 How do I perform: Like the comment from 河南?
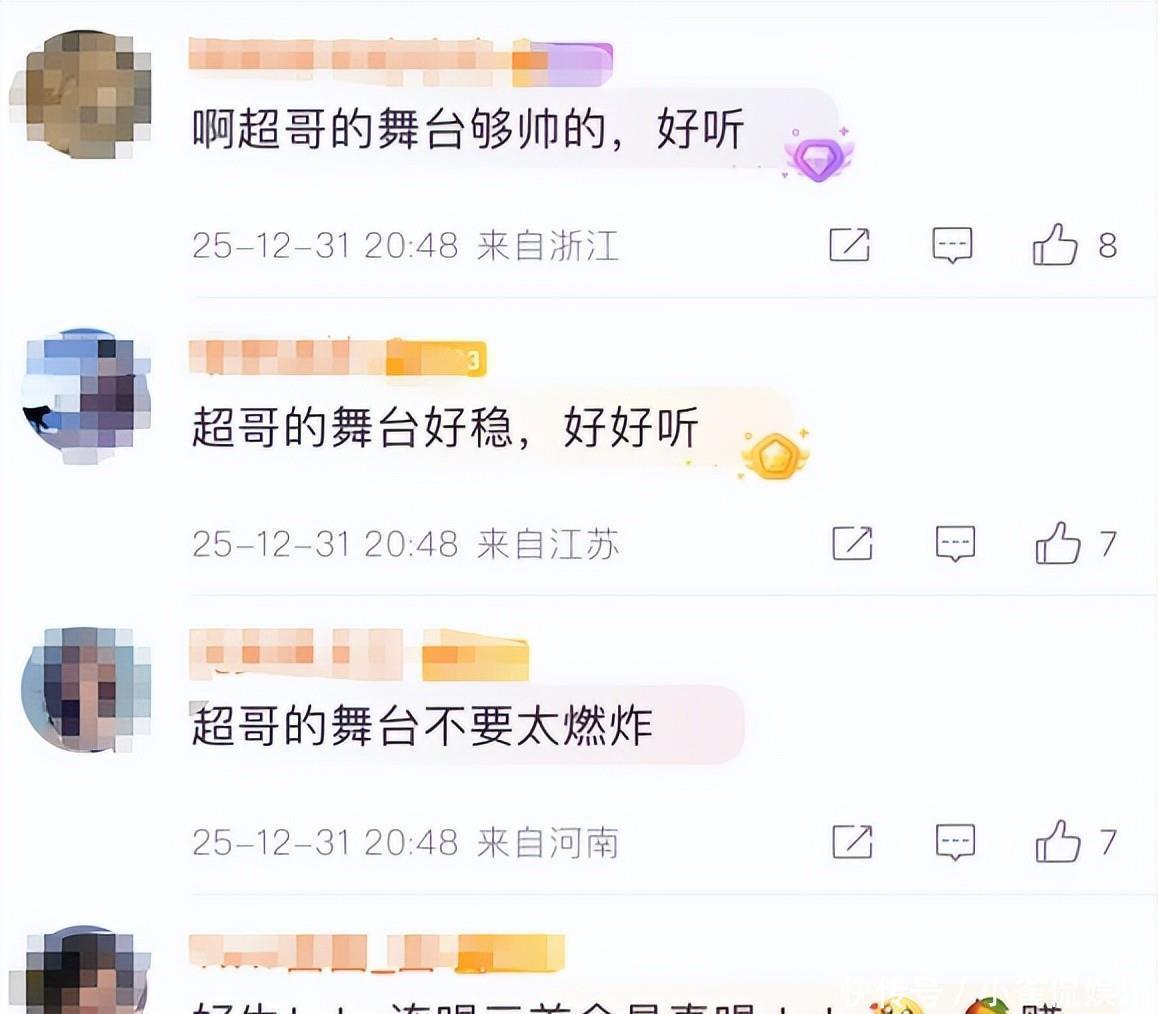pos(1058,841)
